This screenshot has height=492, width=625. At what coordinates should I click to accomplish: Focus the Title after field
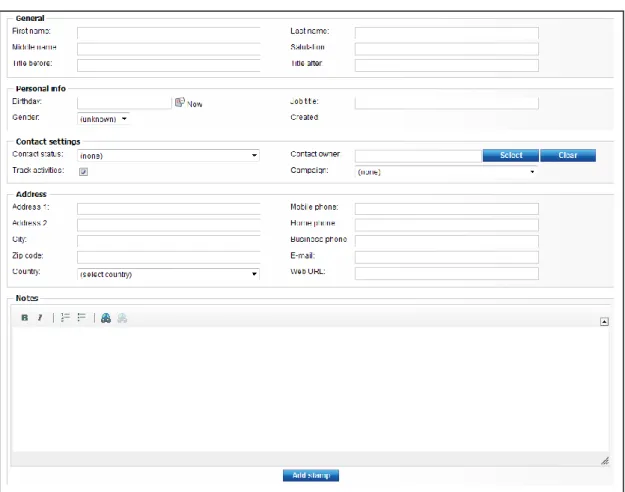[x=447, y=65]
